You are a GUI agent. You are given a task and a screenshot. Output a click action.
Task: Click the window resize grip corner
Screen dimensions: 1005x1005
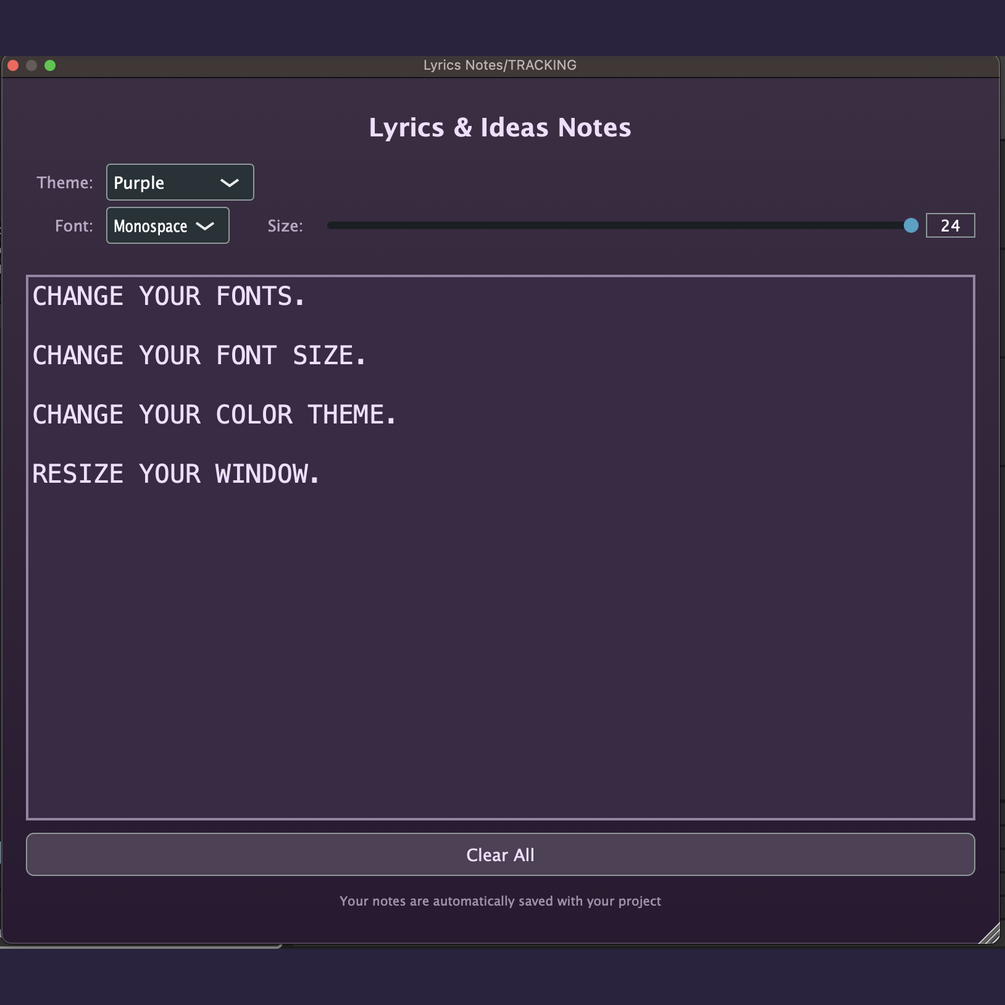pyautogui.click(x=990, y=933)
